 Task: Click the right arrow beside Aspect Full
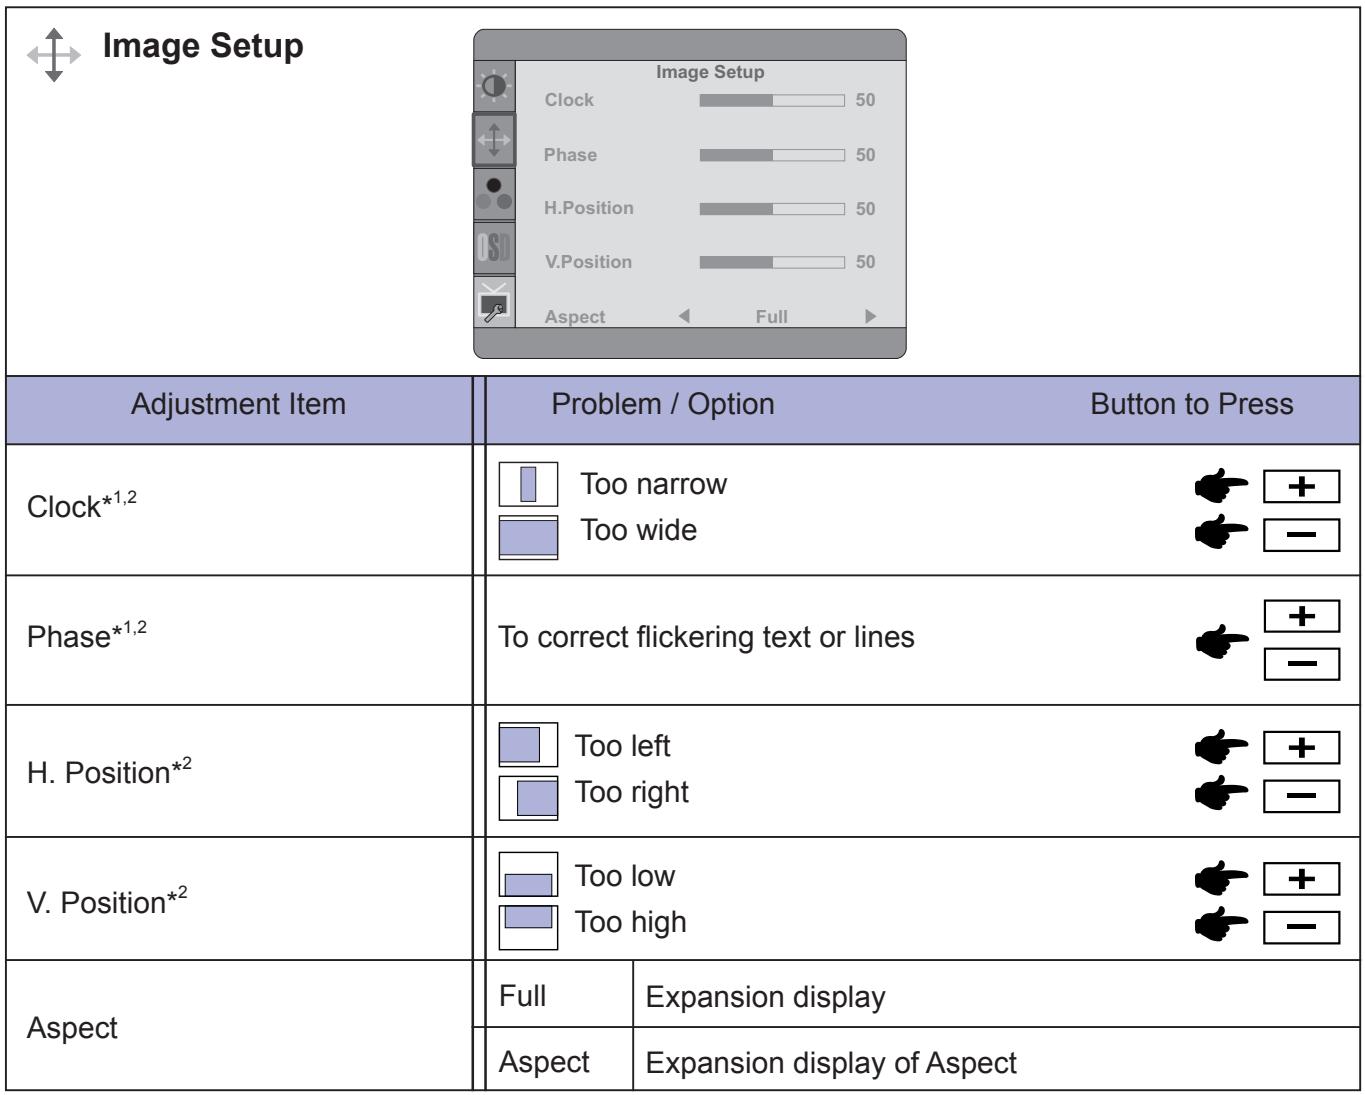869,316
